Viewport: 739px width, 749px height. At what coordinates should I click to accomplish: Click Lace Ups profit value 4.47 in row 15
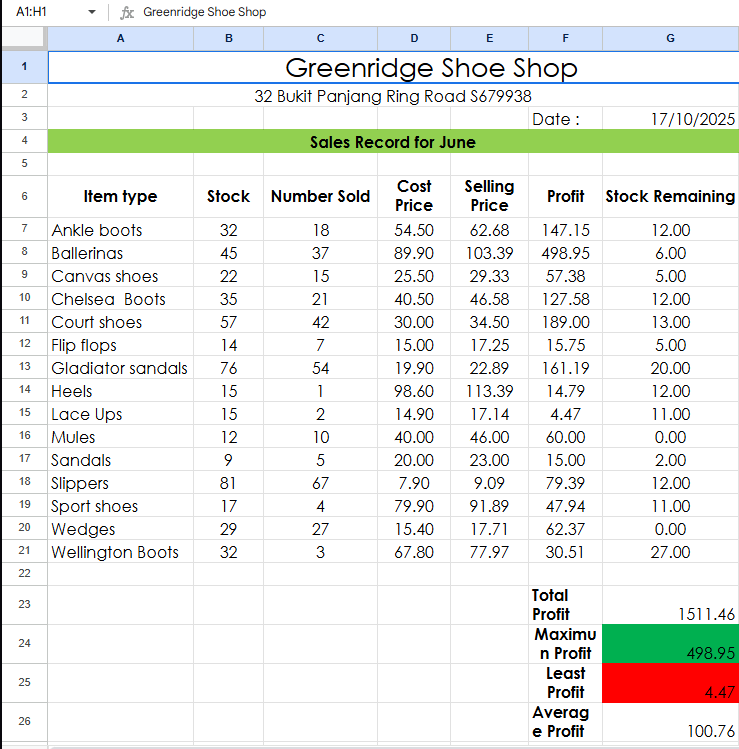point(565,413)
